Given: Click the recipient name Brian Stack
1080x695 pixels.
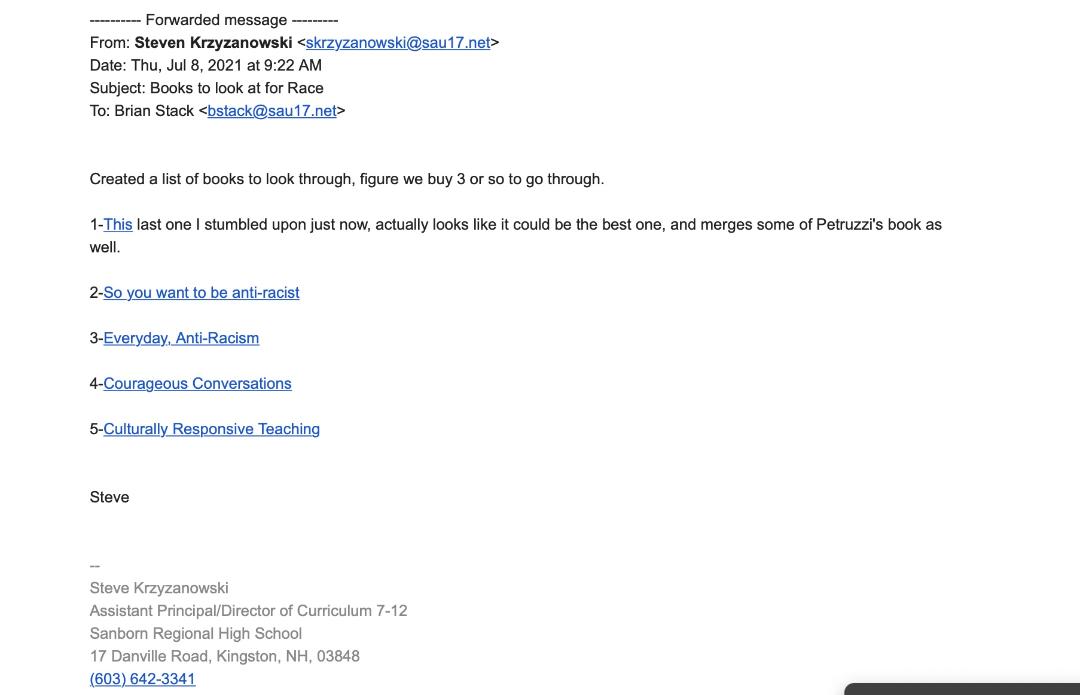Looking at the screenshot, I should point(154,111).
